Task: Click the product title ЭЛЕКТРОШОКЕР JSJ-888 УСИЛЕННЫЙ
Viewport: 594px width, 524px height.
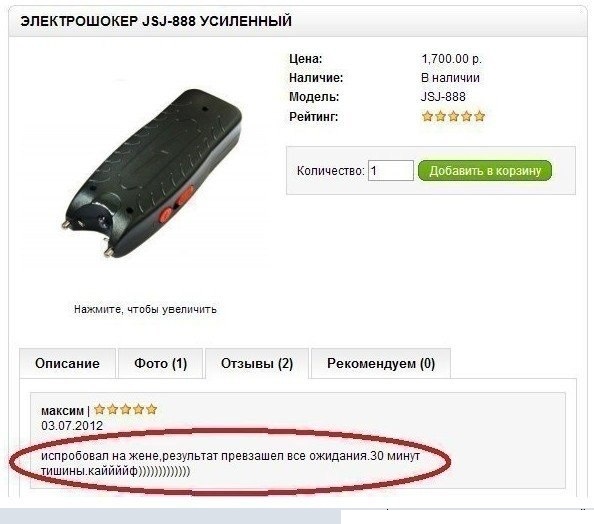Action: [156, 21]
